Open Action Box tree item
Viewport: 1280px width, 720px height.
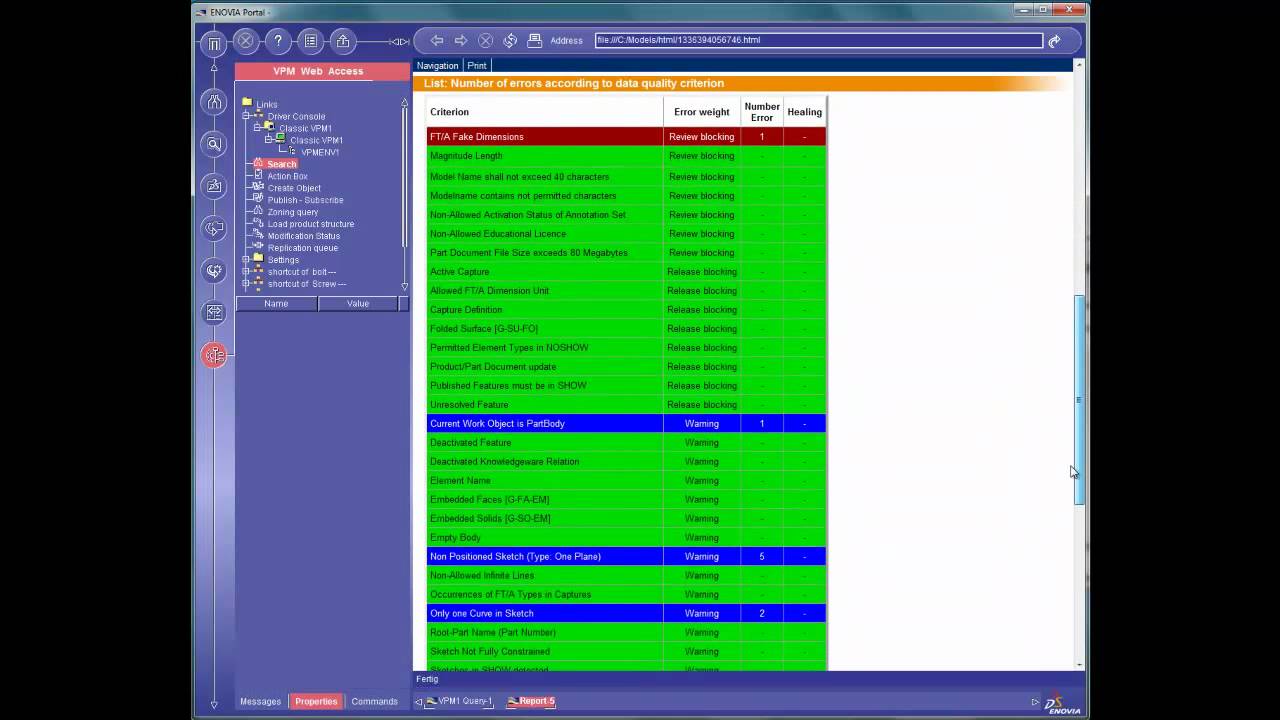[x=287, y=176]
